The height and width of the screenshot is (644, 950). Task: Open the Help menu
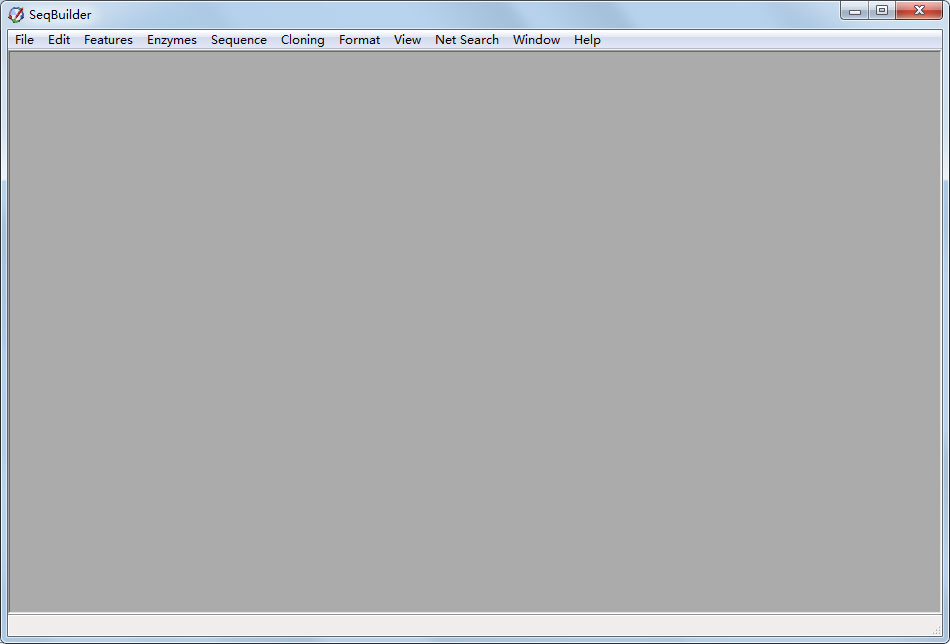pos(587,40)
